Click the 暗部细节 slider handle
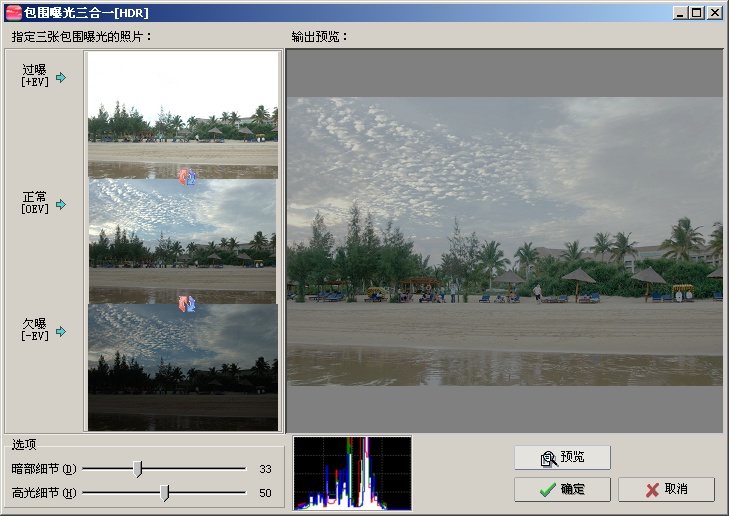The width and height of the screenshot is (729, 516). 138,469
